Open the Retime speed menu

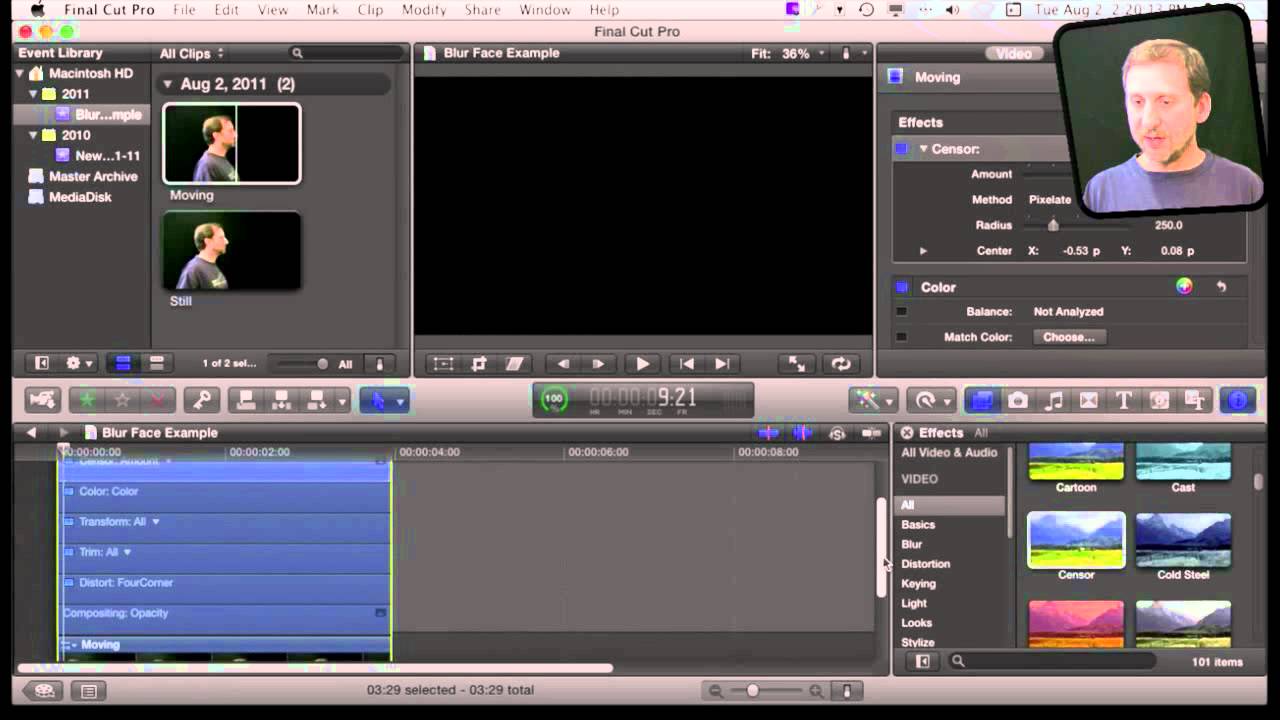pyautogui.click(x=931, y=400)
